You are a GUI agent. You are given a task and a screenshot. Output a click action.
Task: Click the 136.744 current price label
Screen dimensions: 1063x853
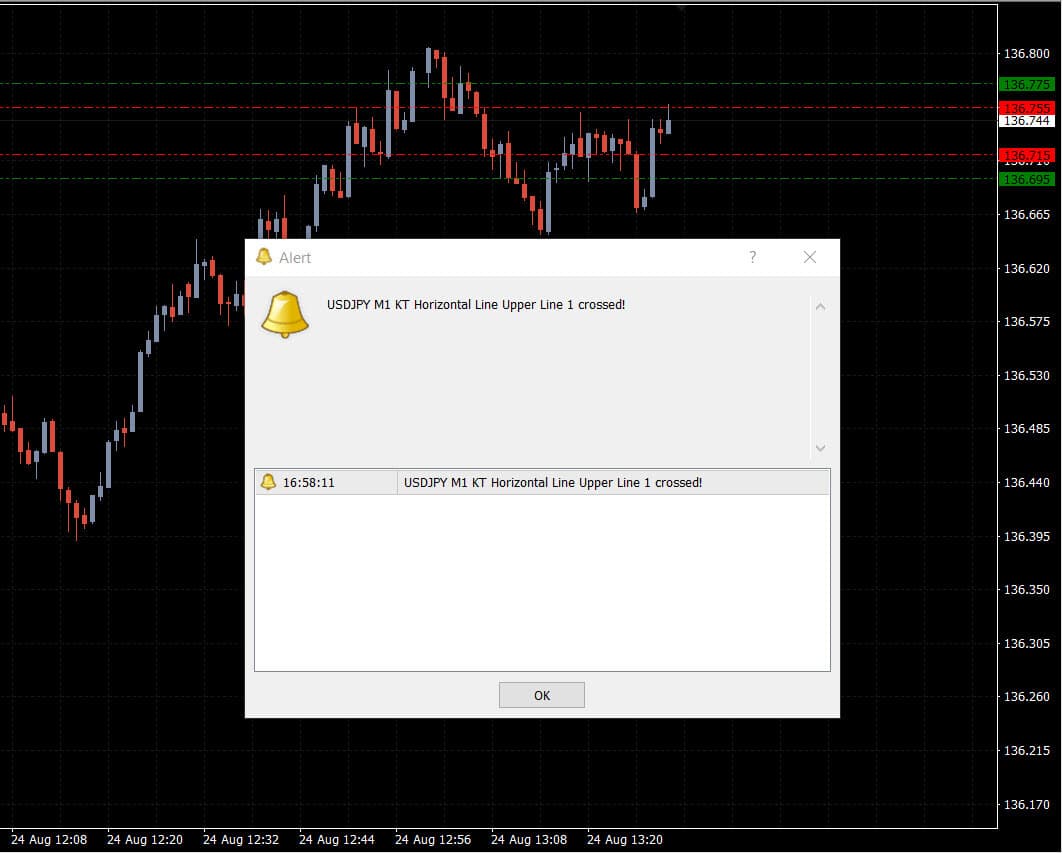click(x=1027, y=121)
